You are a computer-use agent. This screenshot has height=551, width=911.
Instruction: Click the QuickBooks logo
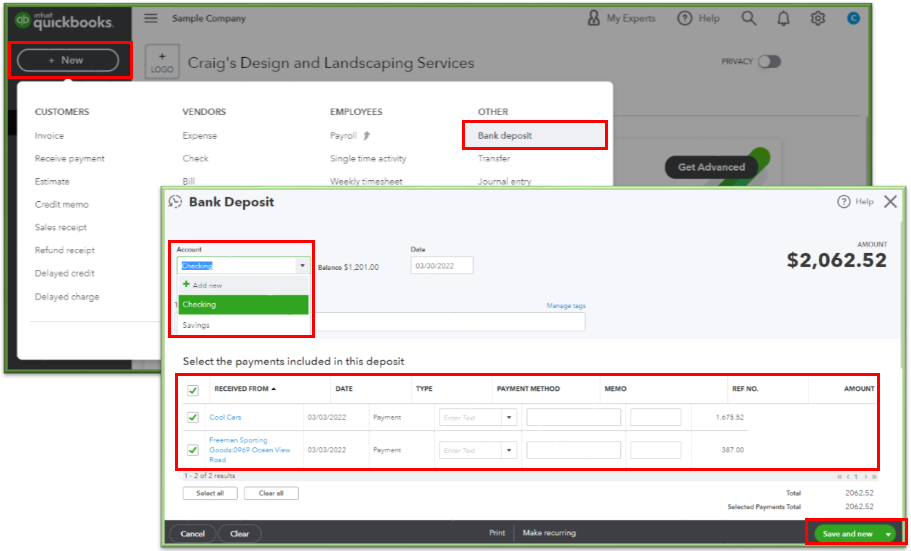(64, 21)
